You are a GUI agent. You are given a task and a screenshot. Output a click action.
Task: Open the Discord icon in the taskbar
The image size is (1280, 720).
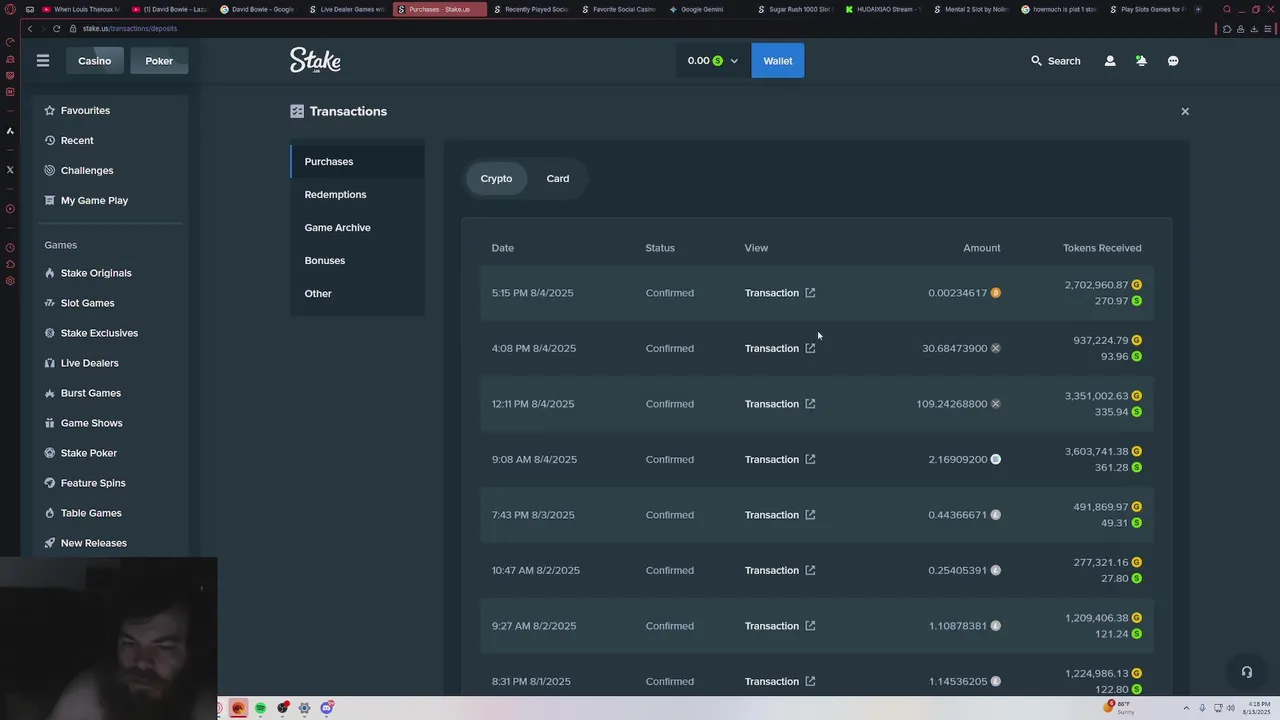[327, 708]
